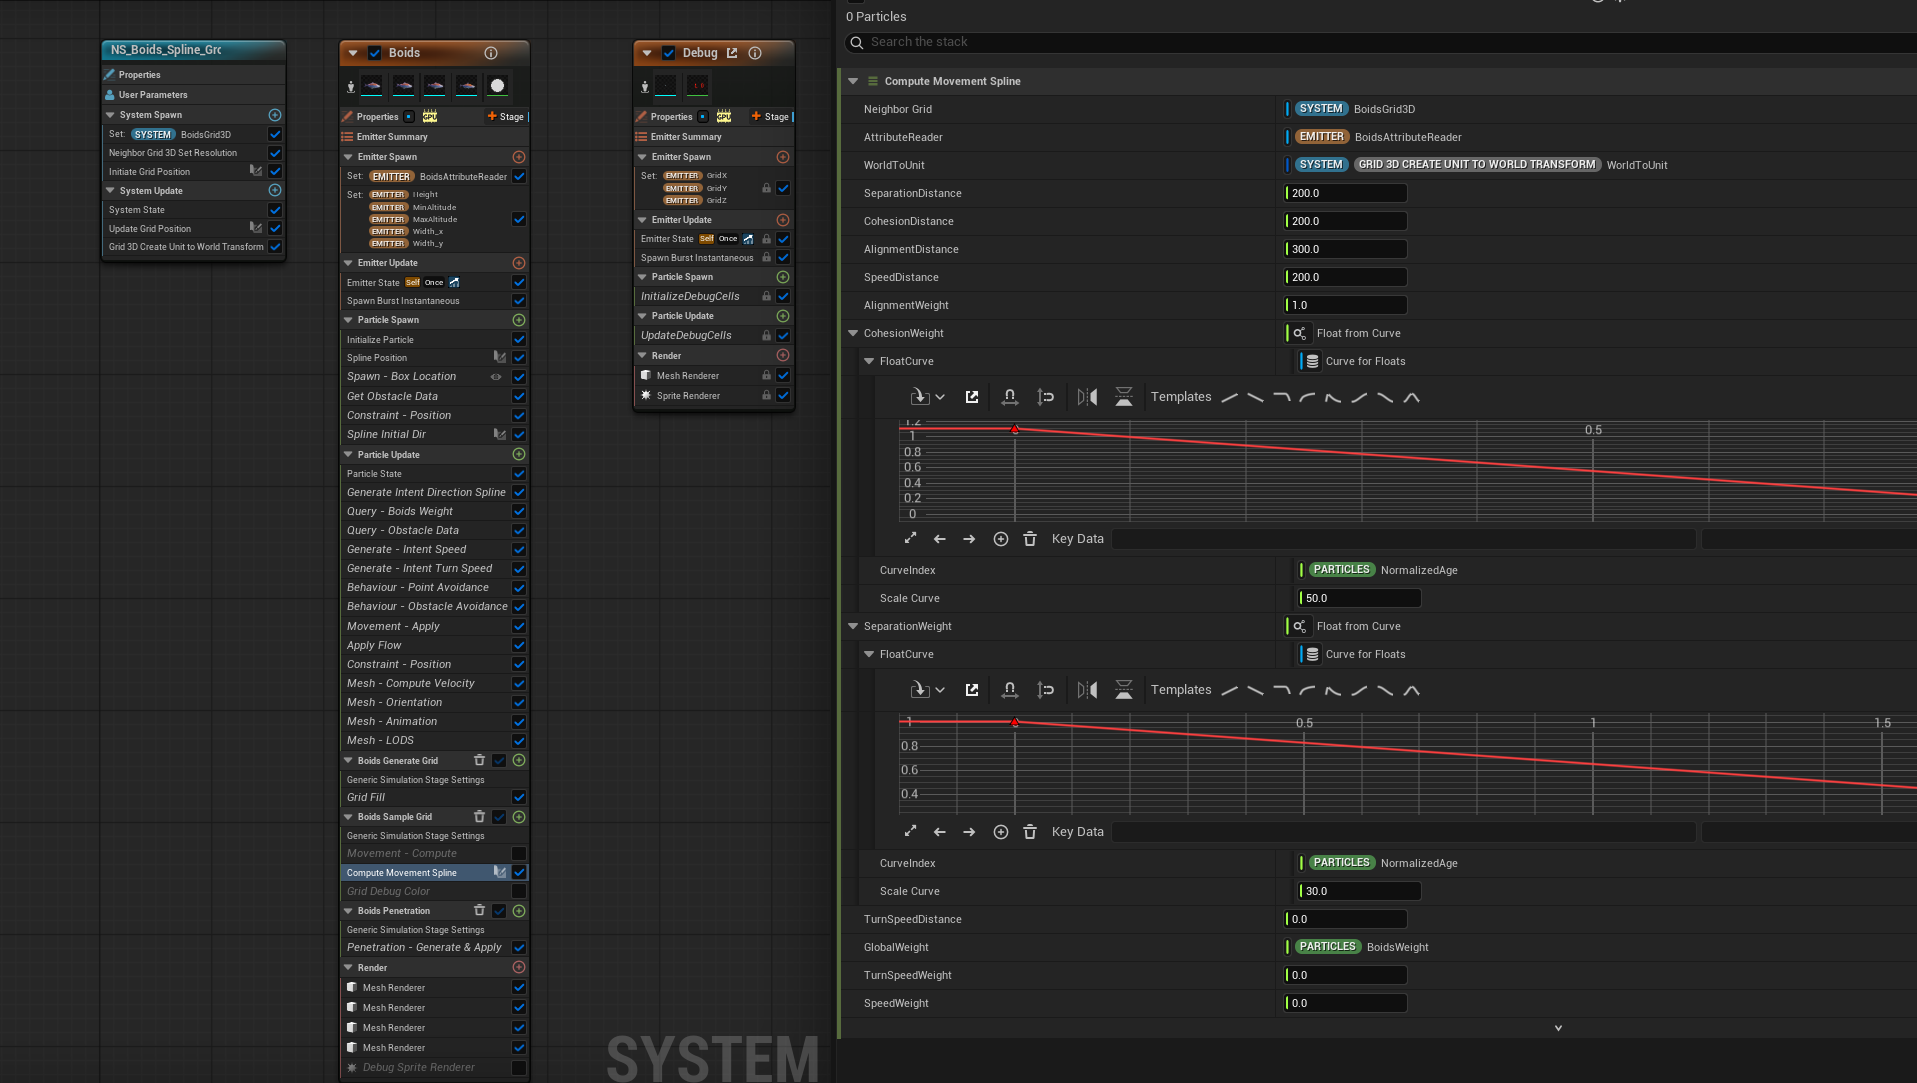Collapse the CohesionWeight parameter

pos(853,333)
